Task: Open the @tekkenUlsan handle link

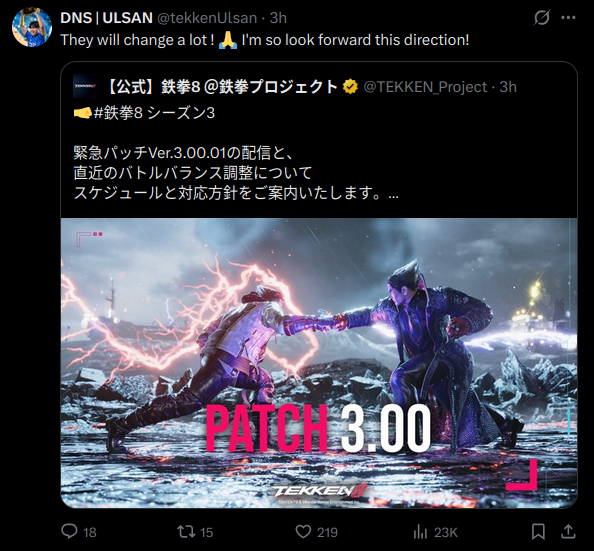Action: [x=207, y=18]
